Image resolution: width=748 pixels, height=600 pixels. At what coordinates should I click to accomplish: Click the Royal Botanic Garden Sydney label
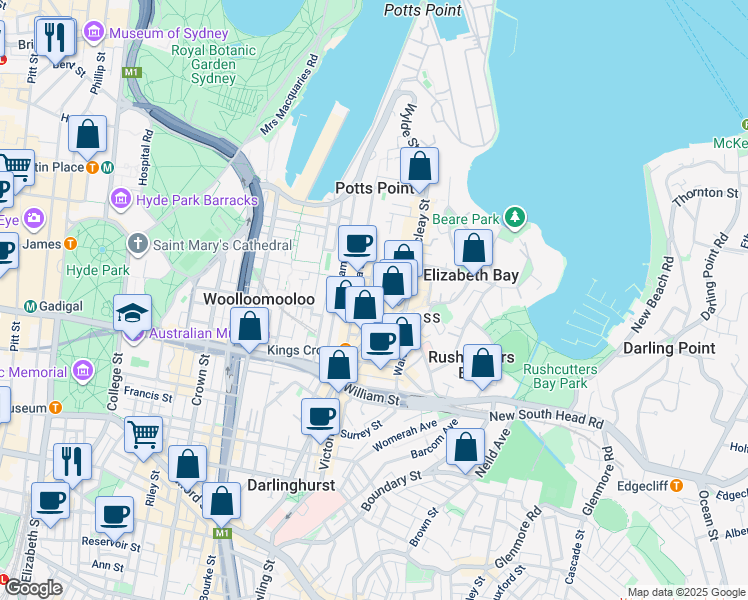coord(213,64)
